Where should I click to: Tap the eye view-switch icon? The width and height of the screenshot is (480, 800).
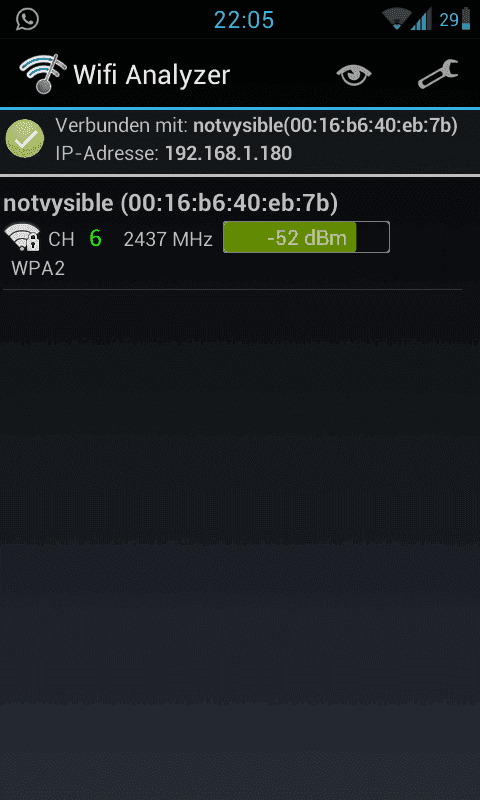(x=353, y=76)
